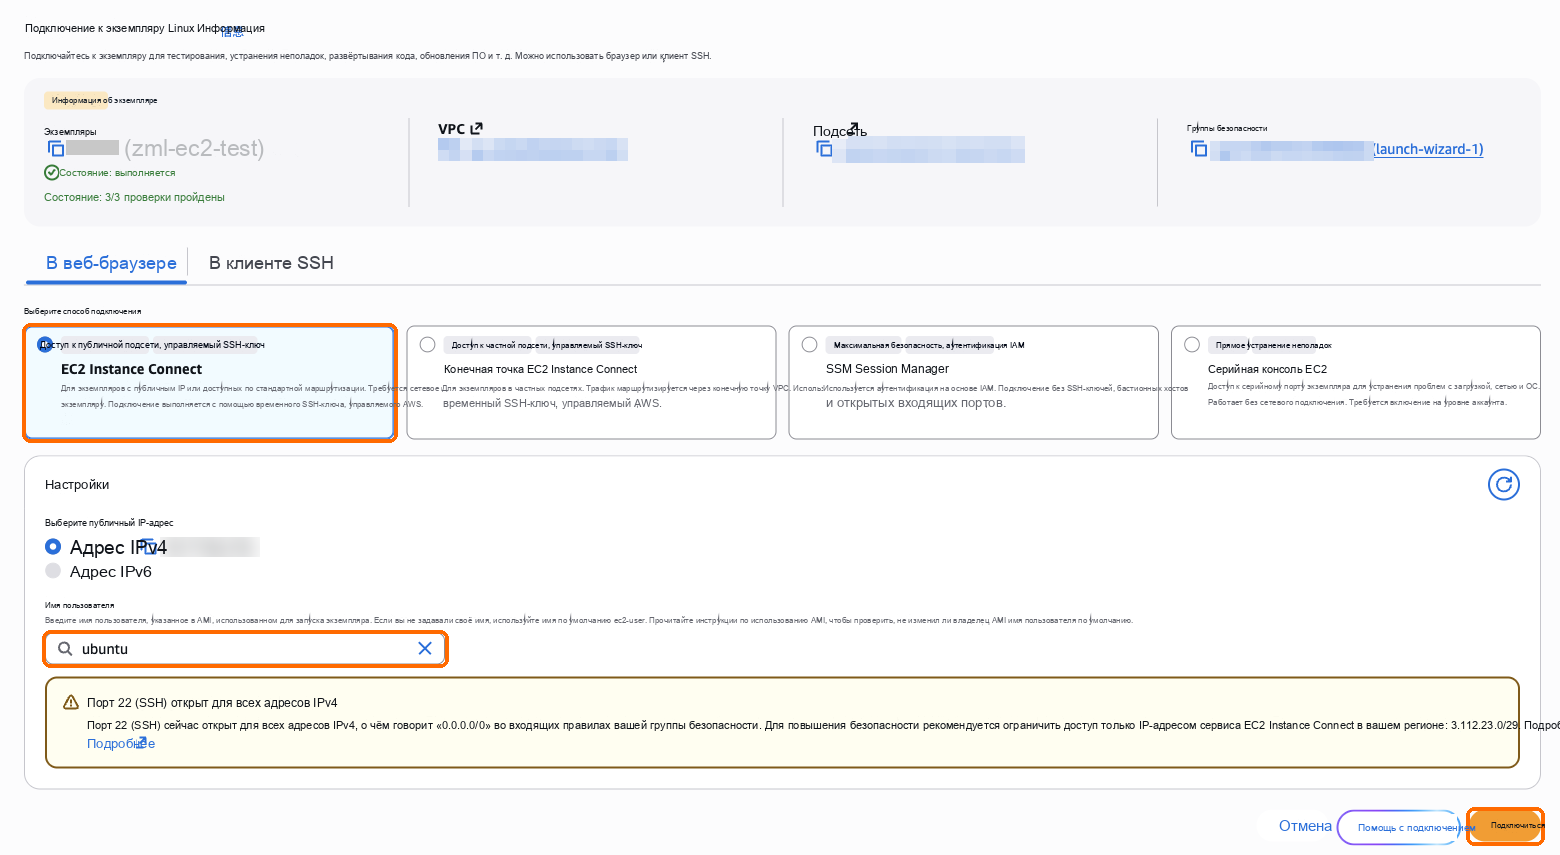Image resolution: width=1560 pixels, height=855 pixels.
Task: Choose Конечная точка EC2 Instance Connect
Action: coord(591,382)
